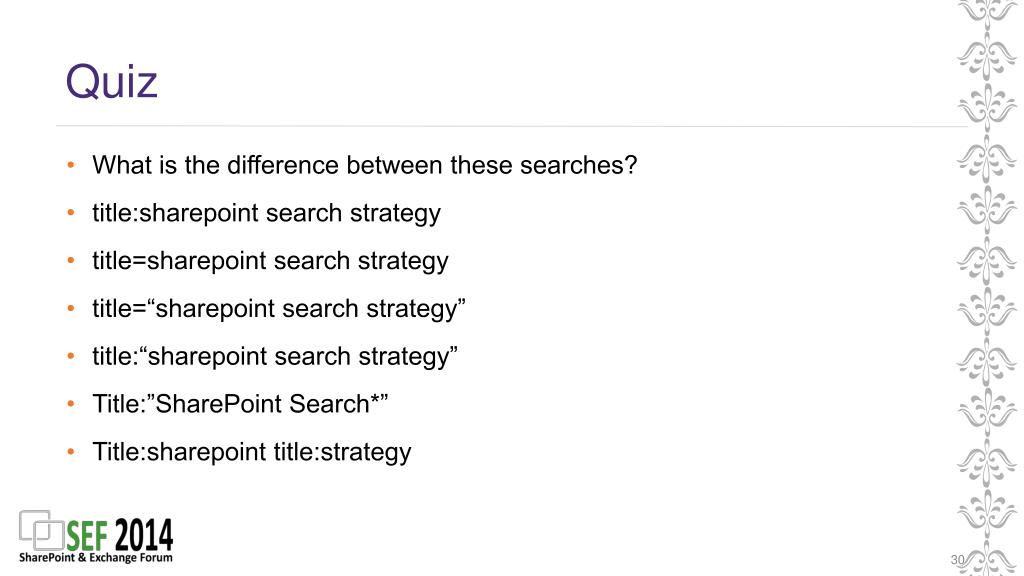Image resolution: width=1024 pixels, height=576 pixels.
Task: Click the bullet before title=sharepoint line
Action: [71, 261]
